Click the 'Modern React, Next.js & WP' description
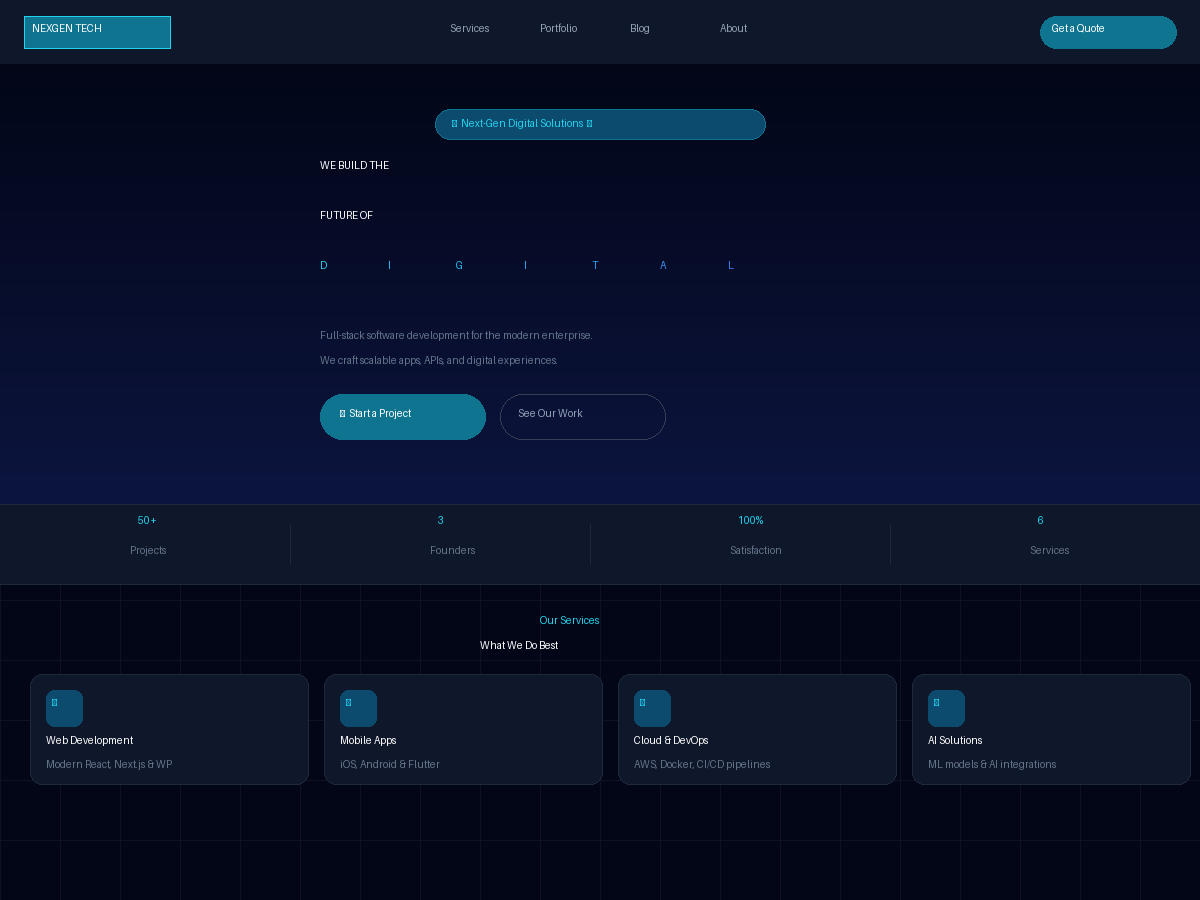This screenshot has height=900, width=1200. (x=109, y=765)
